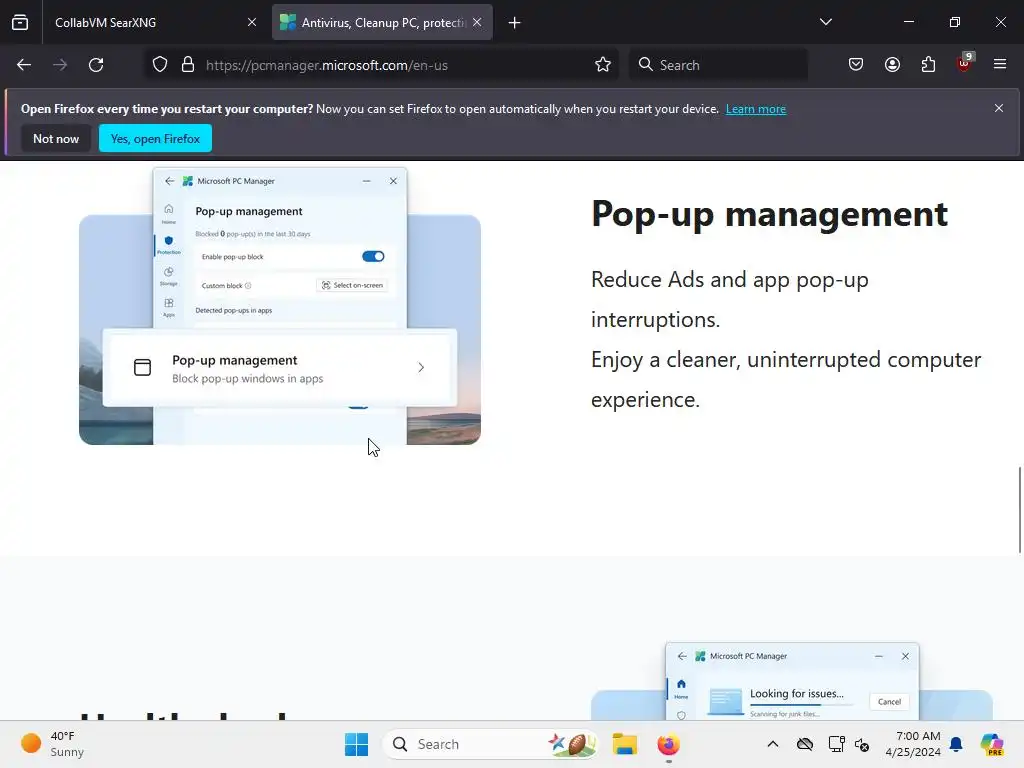Expand Pop-up management card chevron
The image size is (1024, 768).
(x=421, y=368)
